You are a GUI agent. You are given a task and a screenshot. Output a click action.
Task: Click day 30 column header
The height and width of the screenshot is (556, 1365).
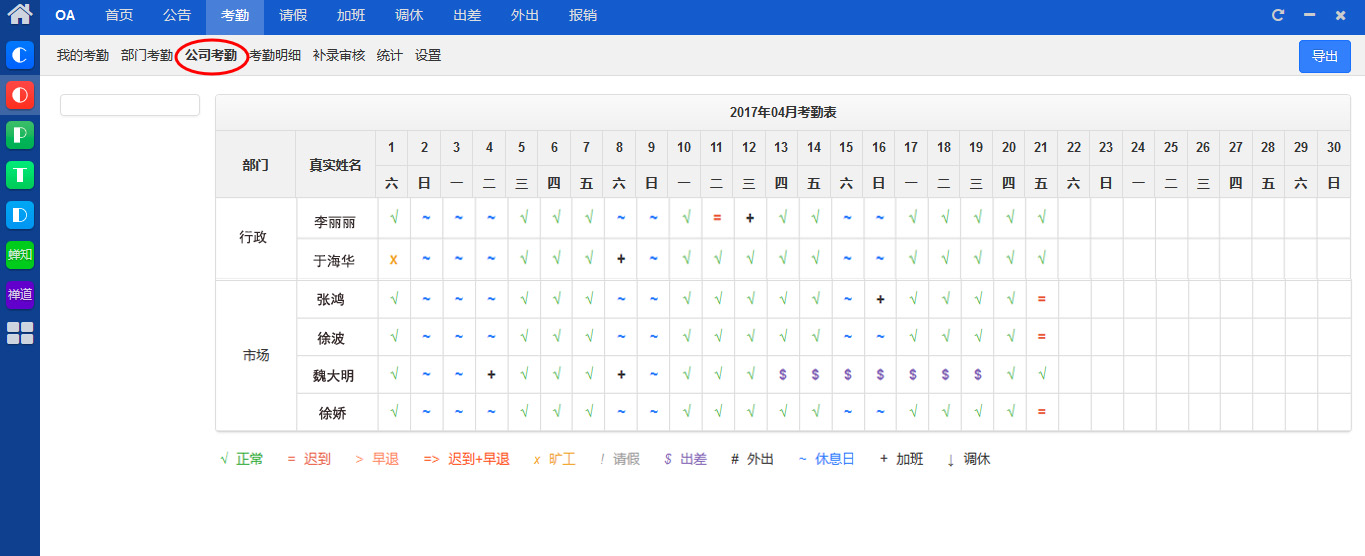coord(1333,147)
